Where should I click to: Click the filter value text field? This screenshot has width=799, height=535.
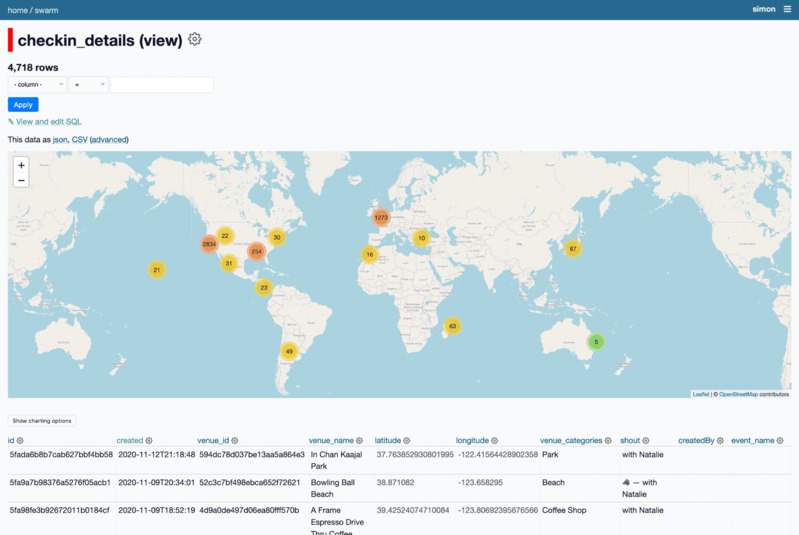coord(162,85)
